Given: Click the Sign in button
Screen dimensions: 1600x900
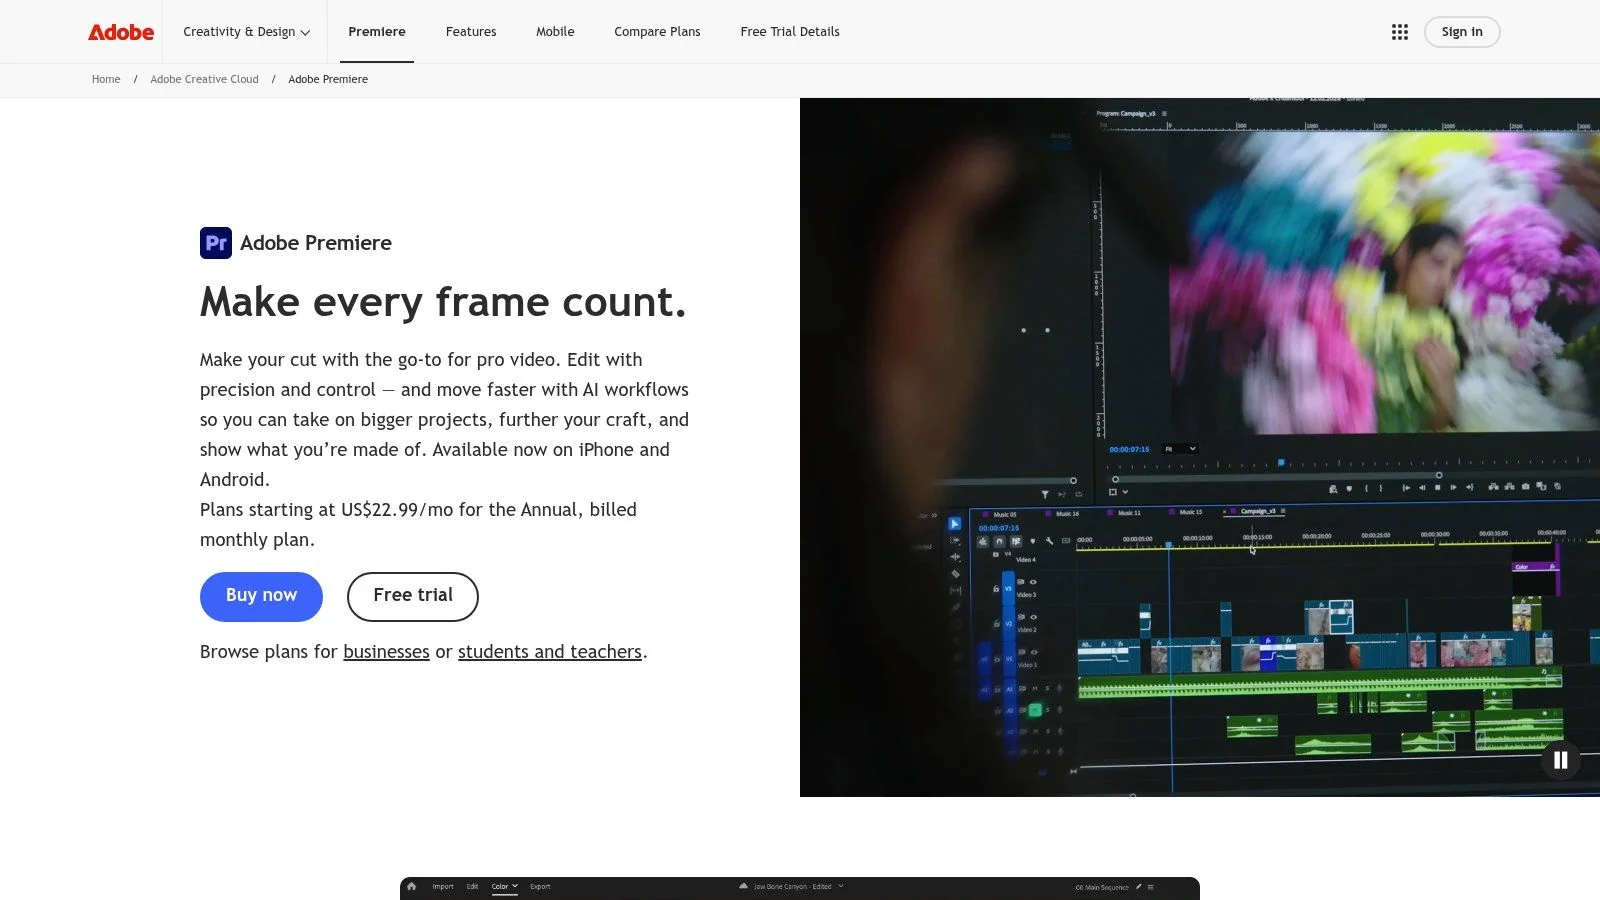Looking at the screenshot, I should point(1462,32).
